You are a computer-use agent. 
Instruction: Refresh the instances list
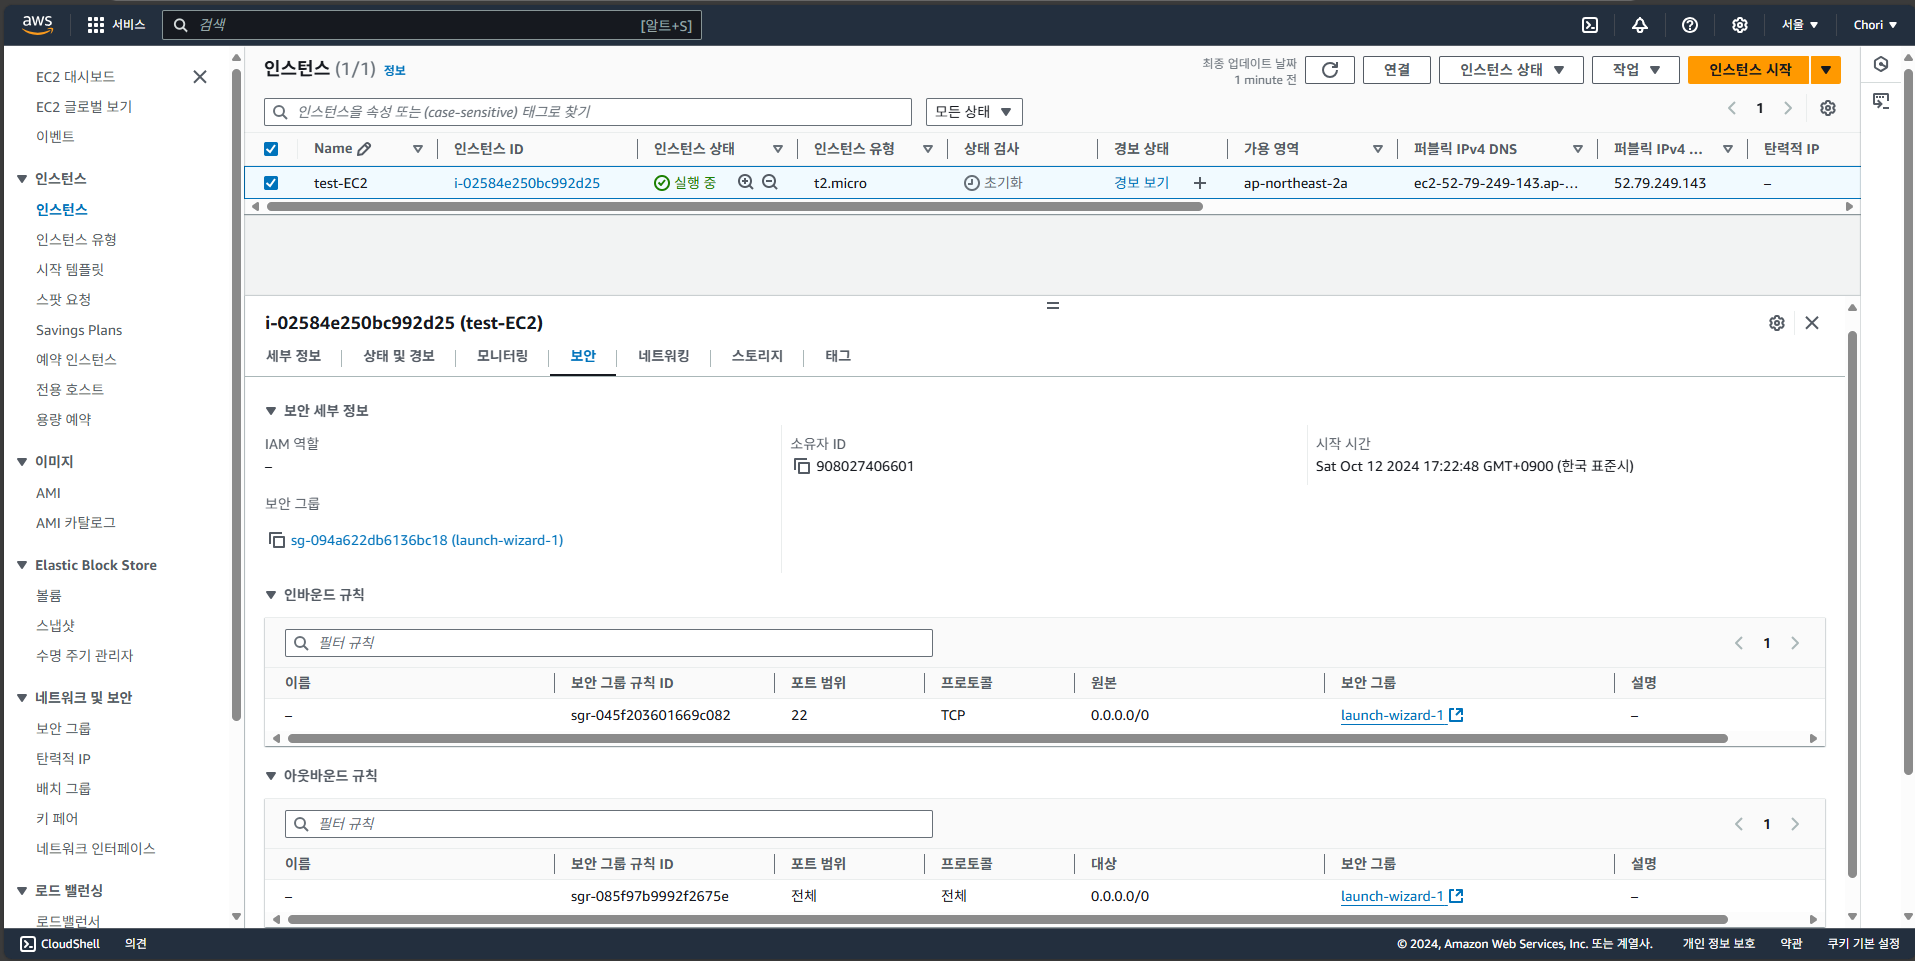(1330, 70)
